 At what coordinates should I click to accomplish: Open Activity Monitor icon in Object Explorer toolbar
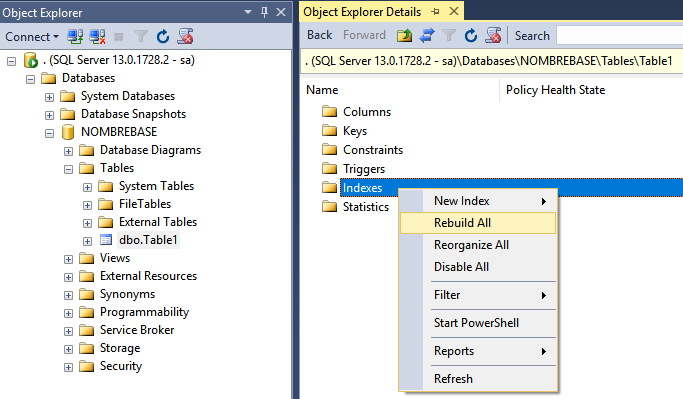[185, 37]
